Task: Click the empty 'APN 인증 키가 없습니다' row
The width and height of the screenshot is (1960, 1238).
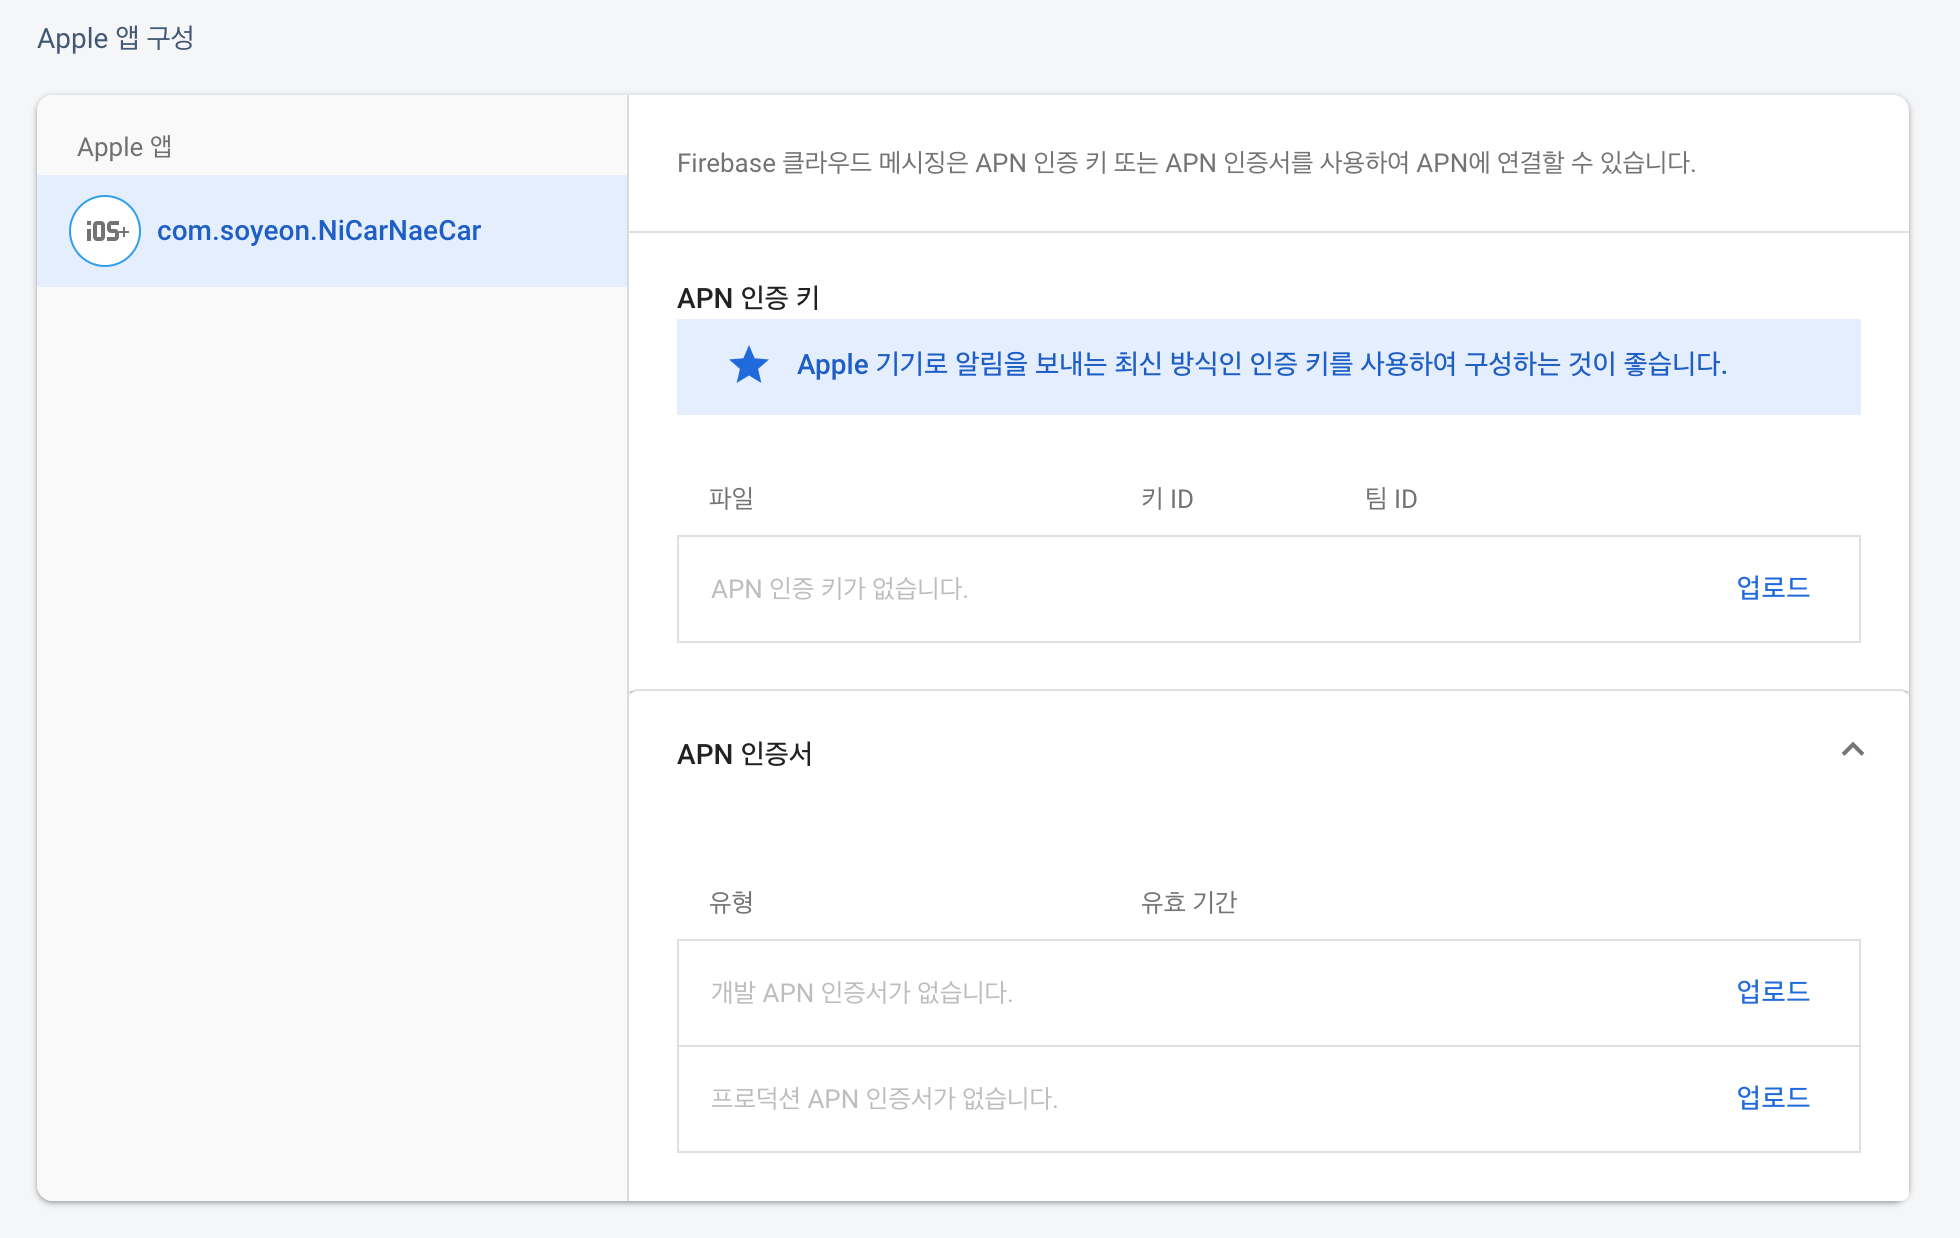Action: coord(839,589)
